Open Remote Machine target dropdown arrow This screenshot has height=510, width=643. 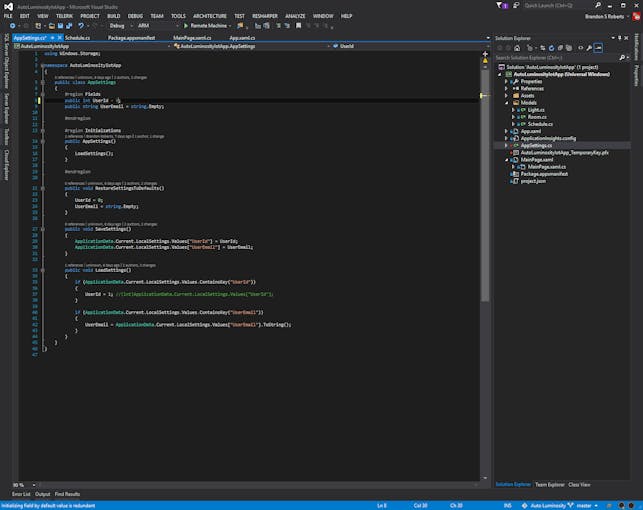pos(230,26)
